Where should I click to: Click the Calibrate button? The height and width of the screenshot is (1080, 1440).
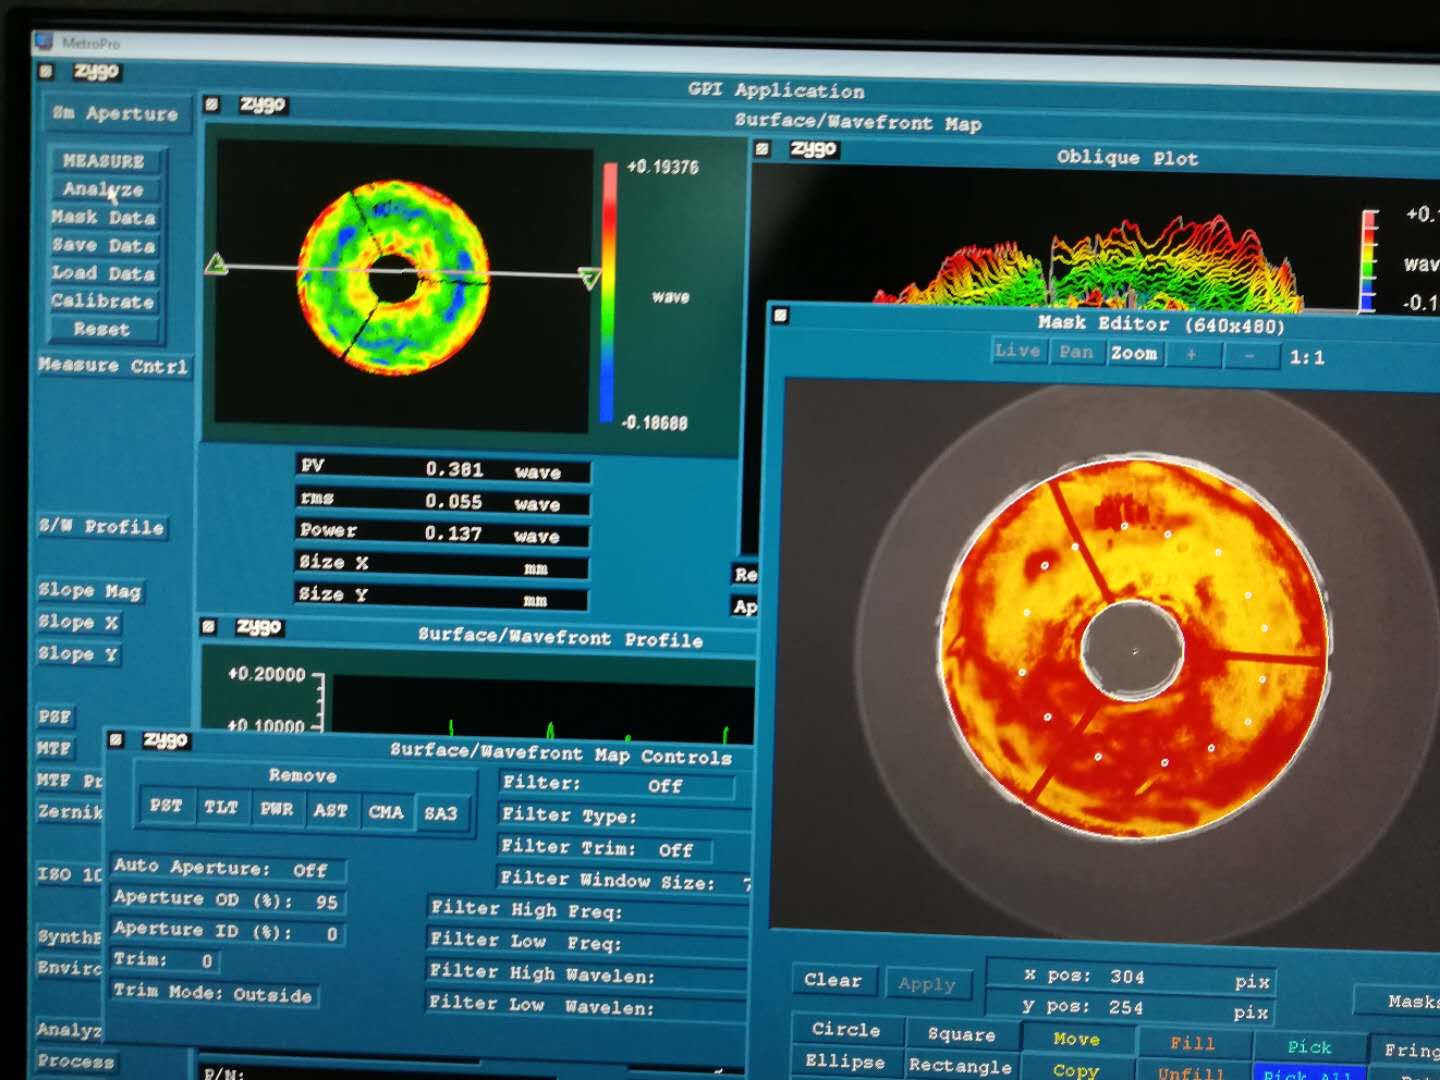(x=103, y=301)
